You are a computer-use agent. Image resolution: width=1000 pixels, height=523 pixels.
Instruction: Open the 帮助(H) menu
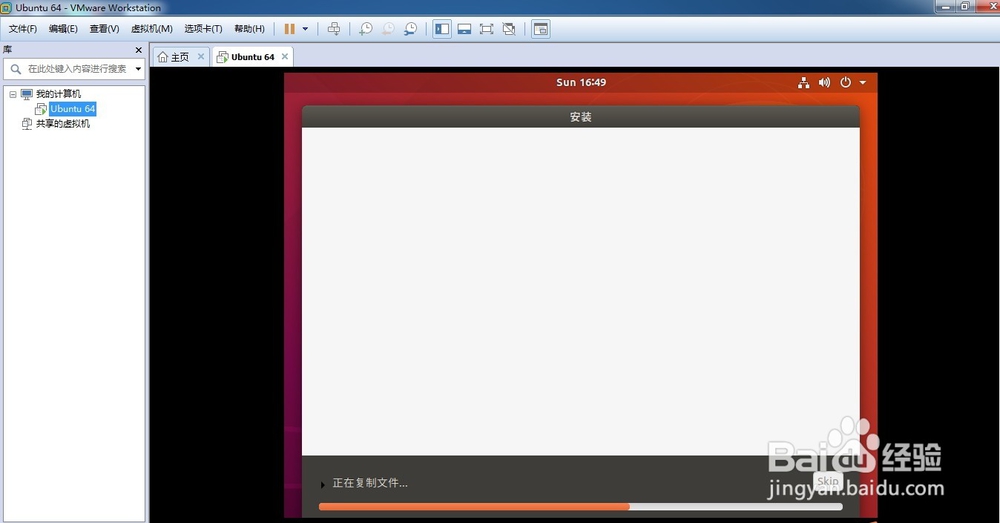(249, 29)
